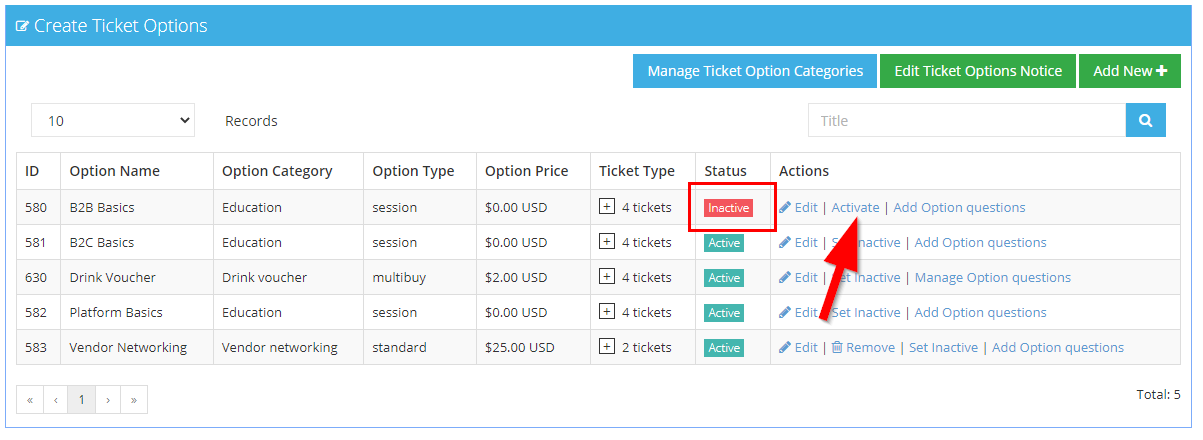
Task: Activate the B2B Basics ticket option
Action: [x=855, y=208]
